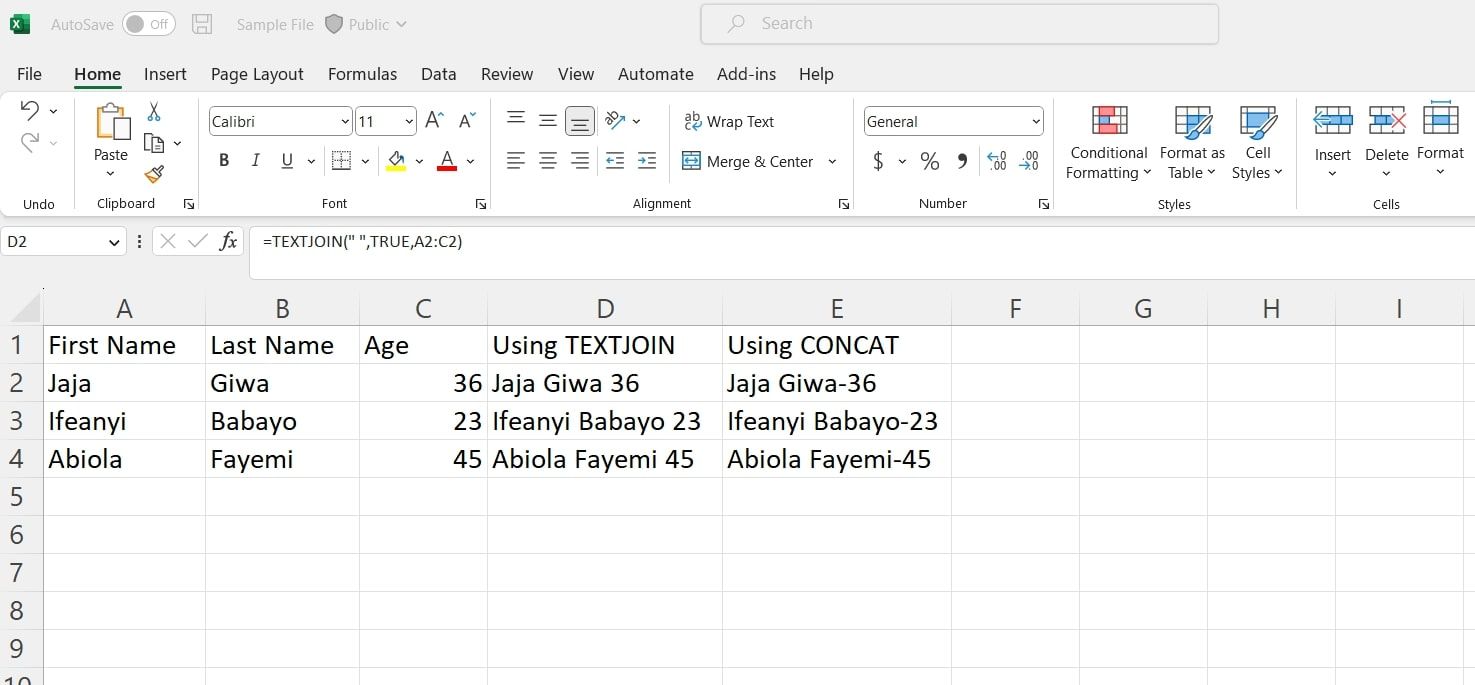The width and height of the screenshot is (1475, 685).
Task: Switch to the Page Layout tab
Action: tap(257, 74)
